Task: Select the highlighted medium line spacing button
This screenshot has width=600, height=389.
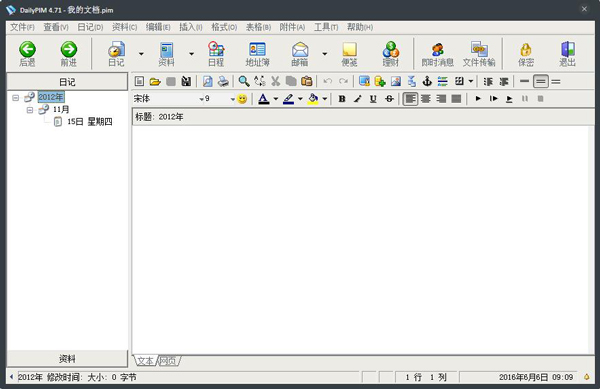Action: tap(541, 81)
